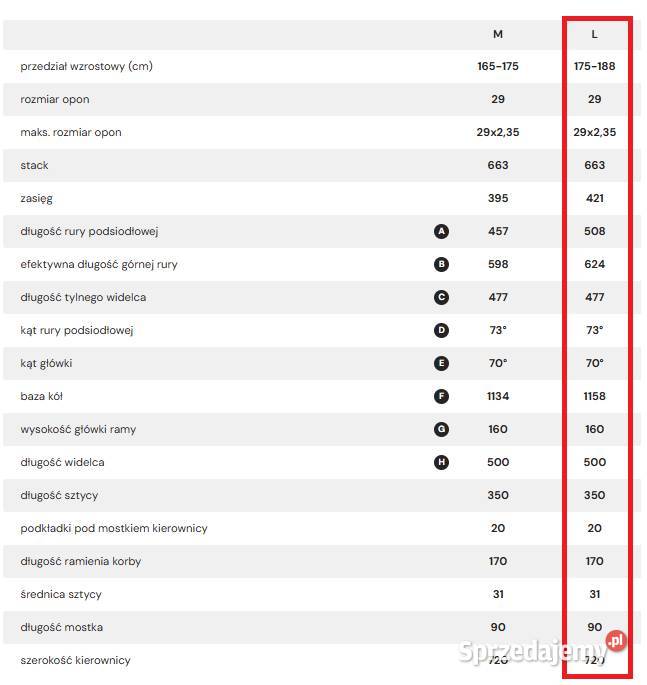647x685 pixels.
Task: Click the E badge for head angle
Action: 441,363
